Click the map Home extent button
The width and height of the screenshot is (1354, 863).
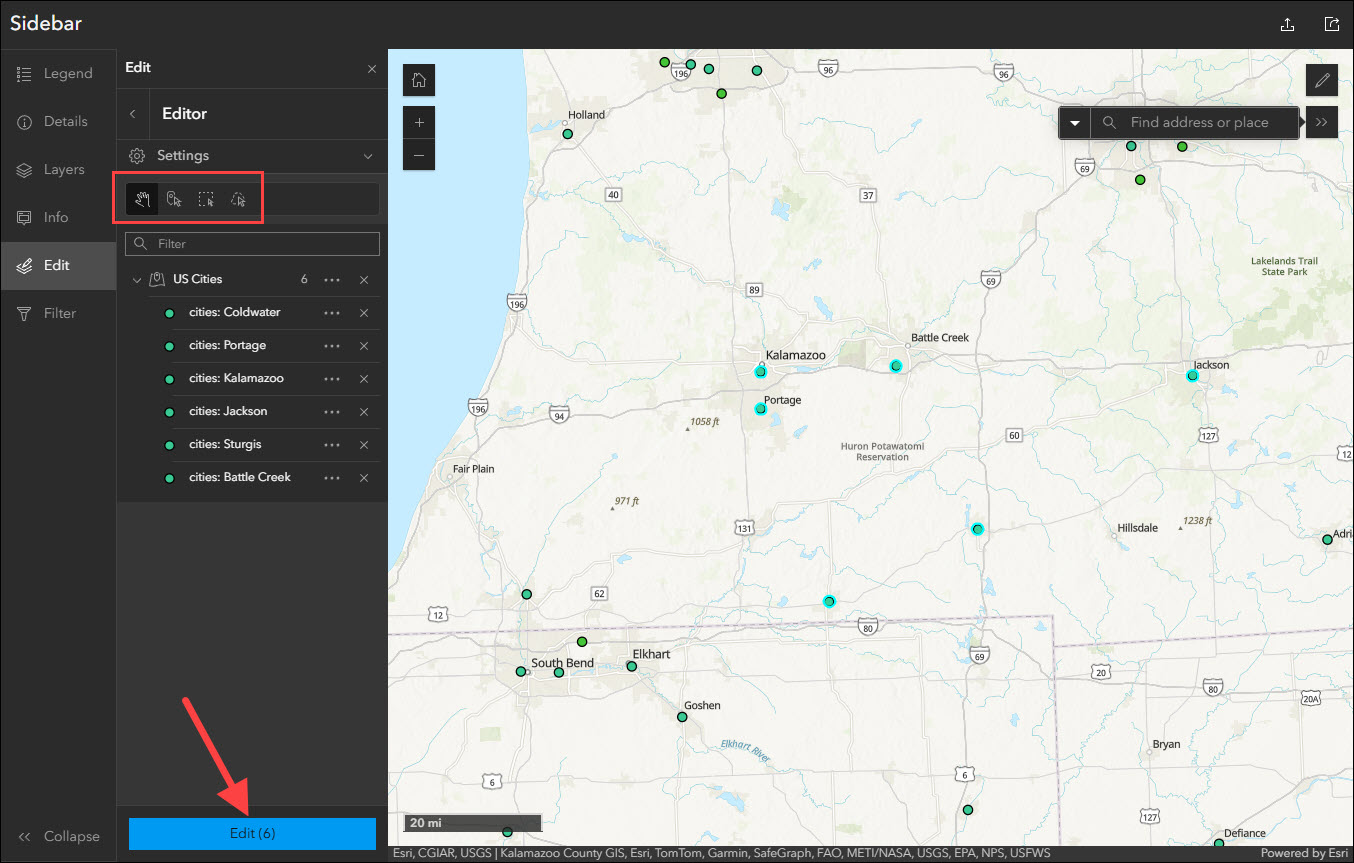418,81
